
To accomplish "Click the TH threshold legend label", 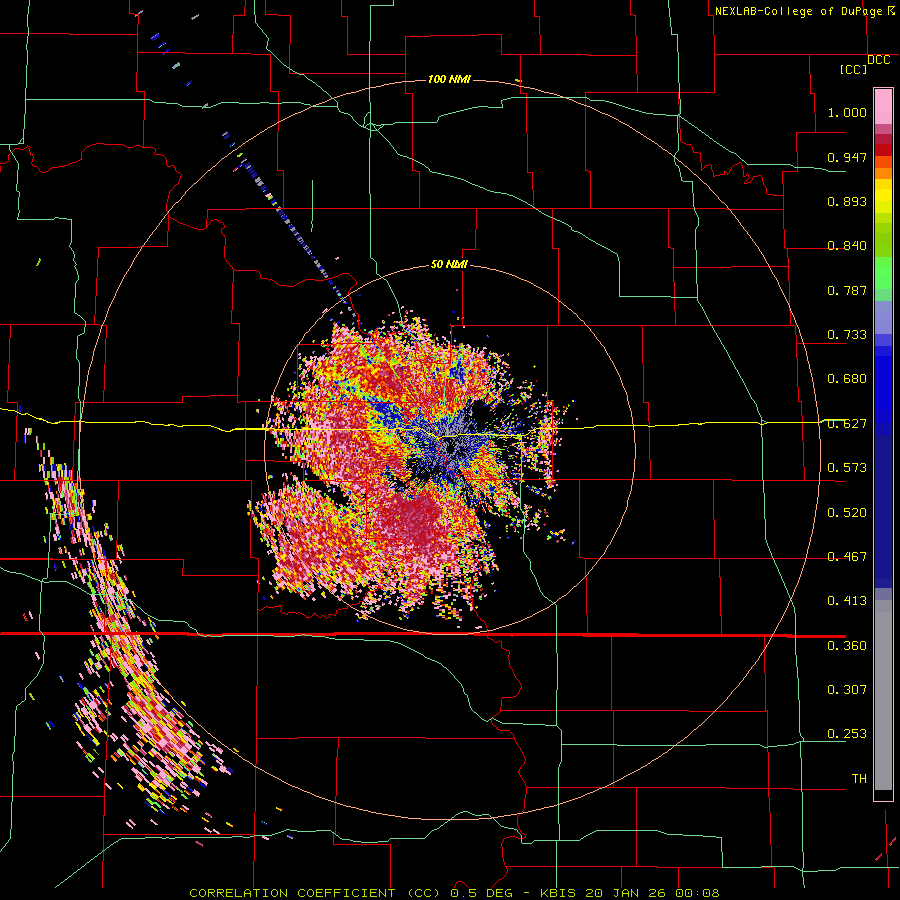I will click(x=859, y=779).
